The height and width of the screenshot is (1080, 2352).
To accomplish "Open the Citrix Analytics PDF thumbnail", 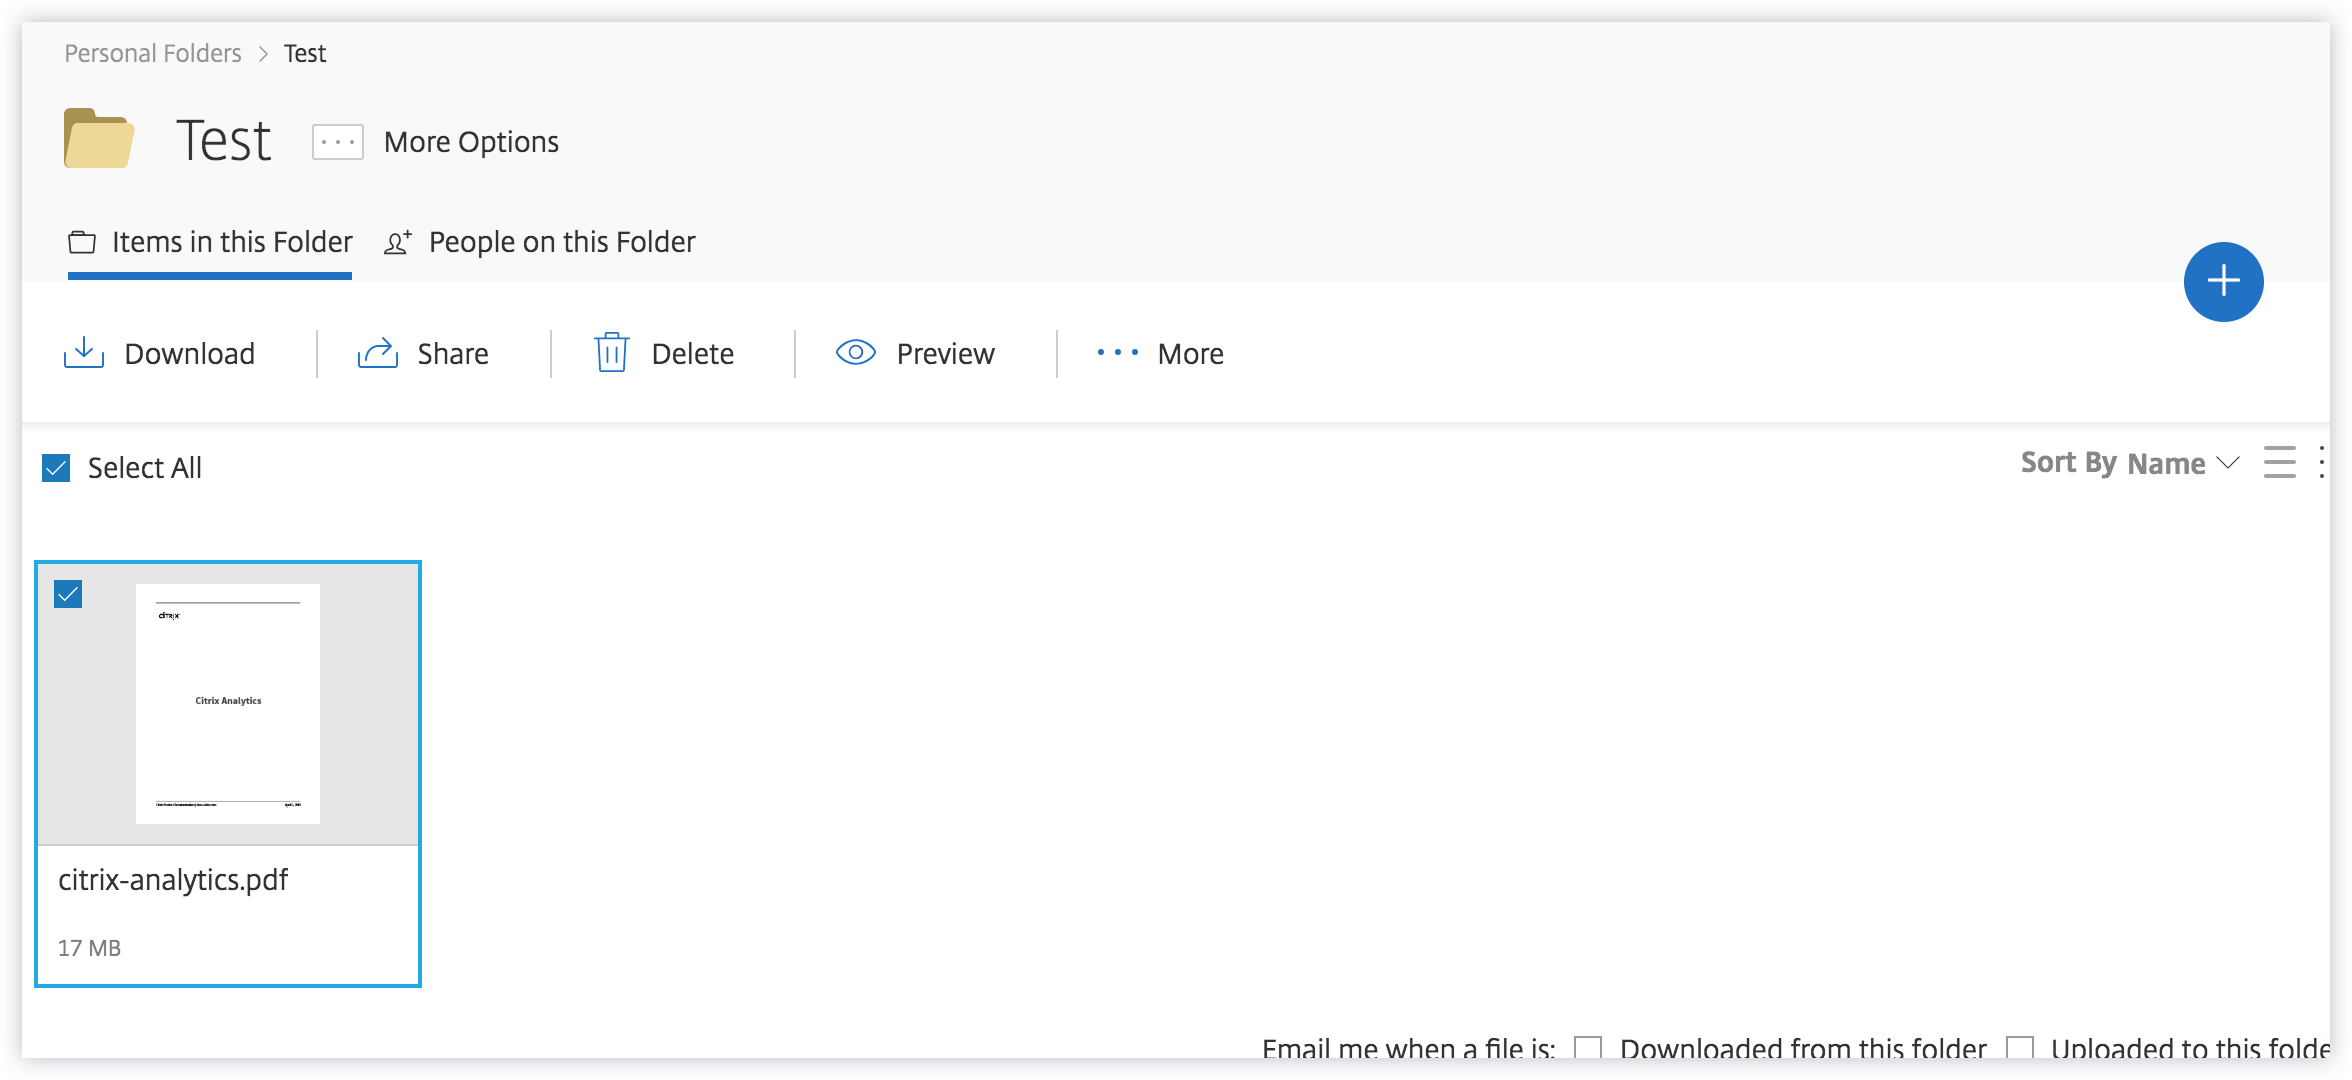I will click(x=228, y=704).
